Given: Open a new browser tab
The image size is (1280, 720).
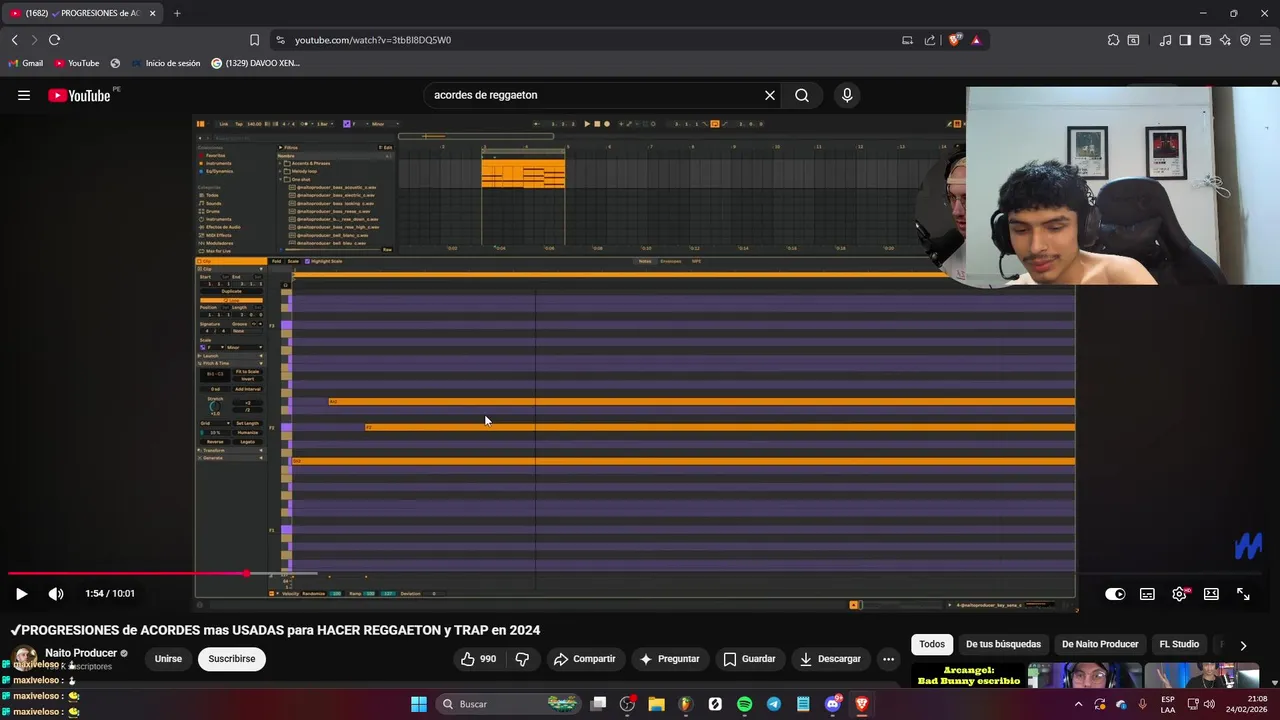Looking at the screenshot, I should (x=177, y=13).
